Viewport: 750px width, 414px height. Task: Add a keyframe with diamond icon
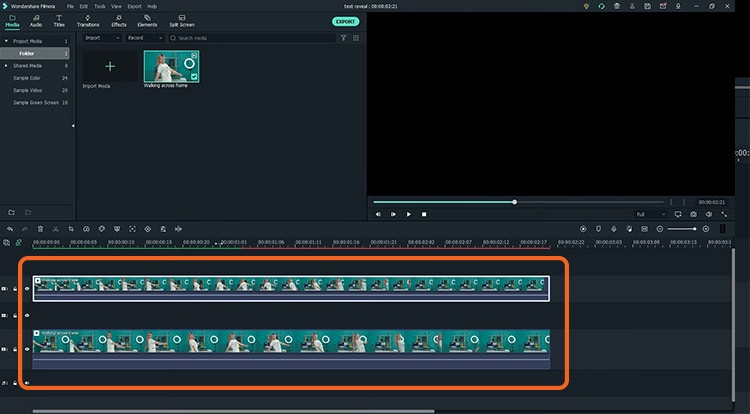(148, 229)
